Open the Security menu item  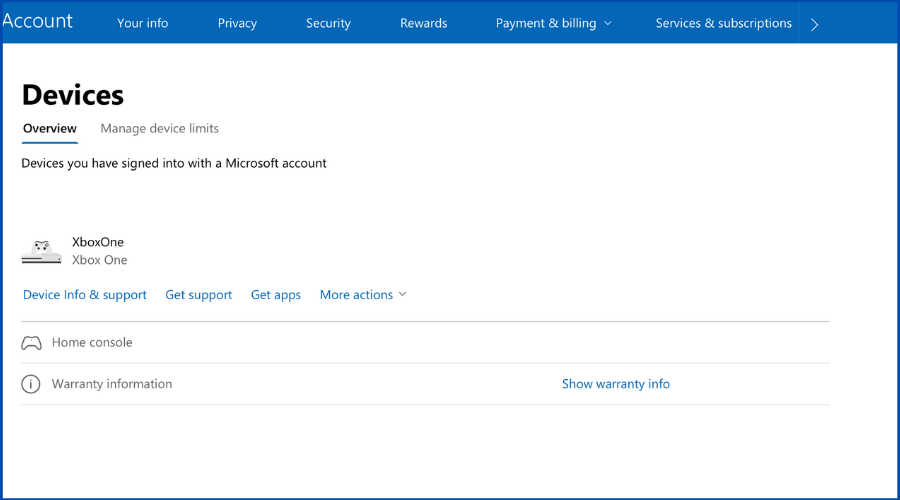328,23
